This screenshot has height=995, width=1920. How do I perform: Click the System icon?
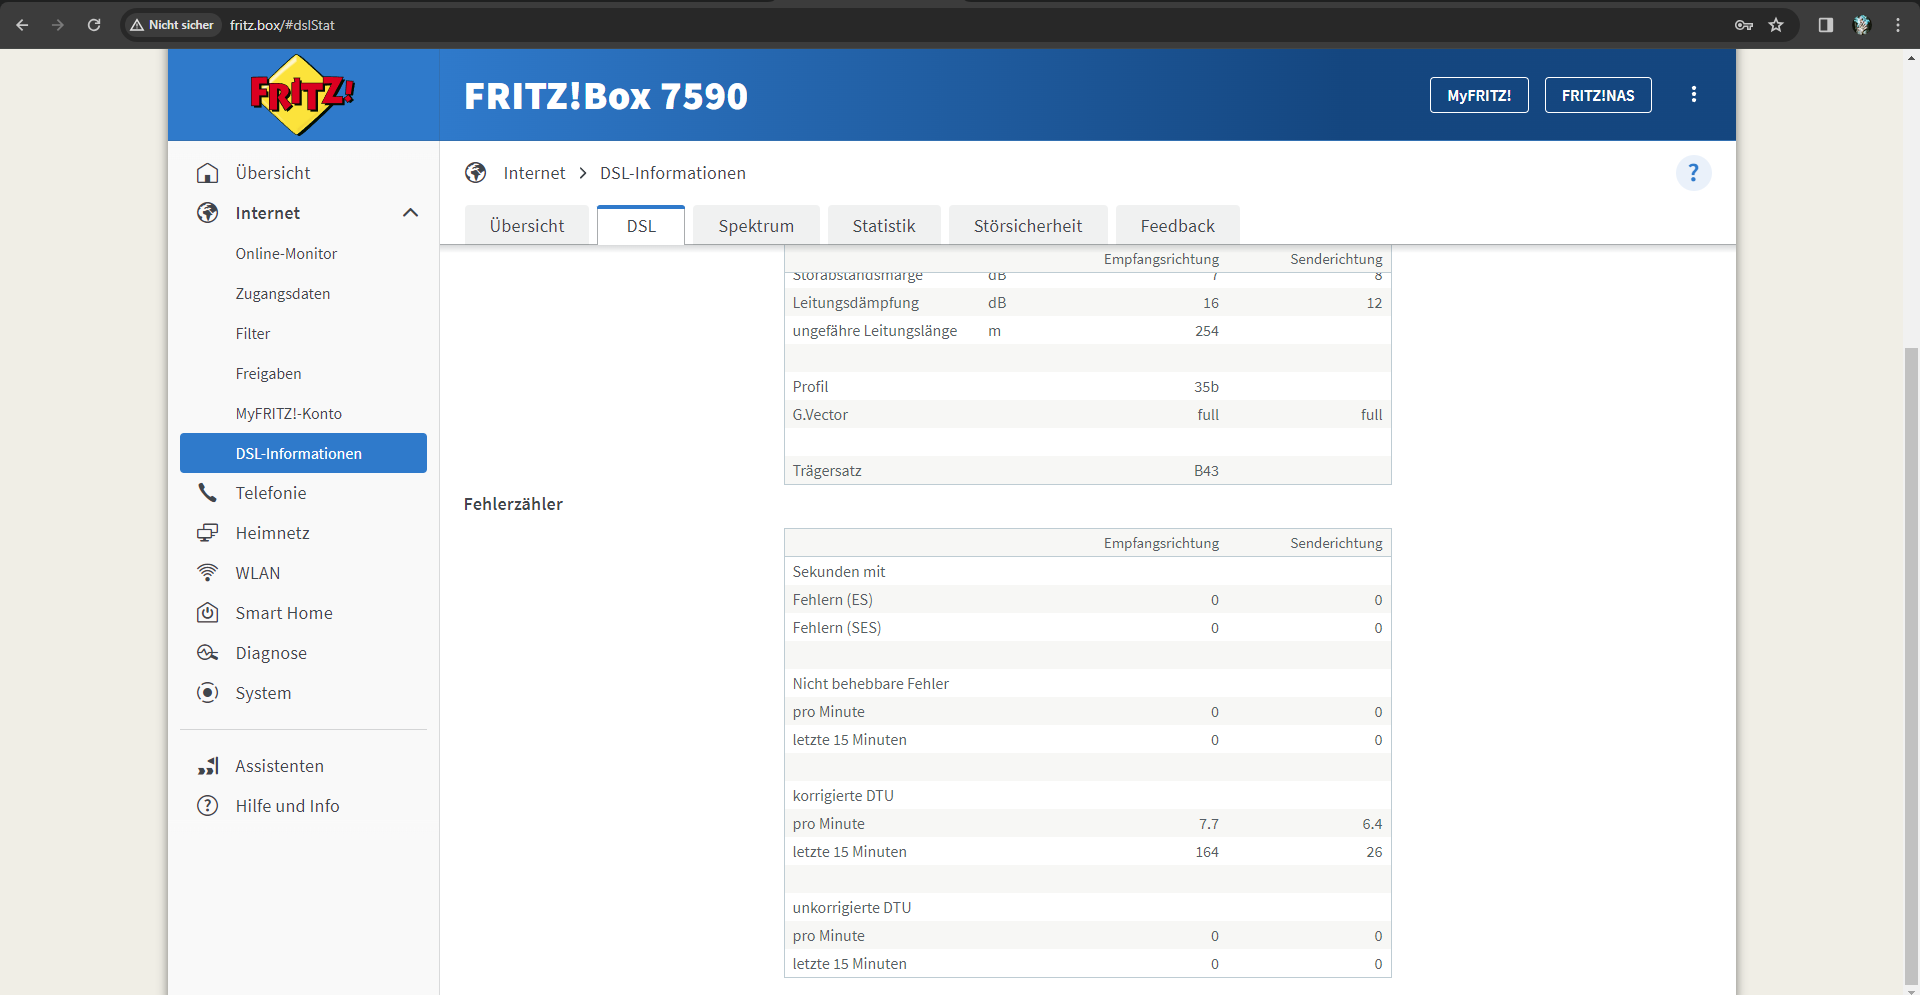pyautogui.click(x=207, y=693)
